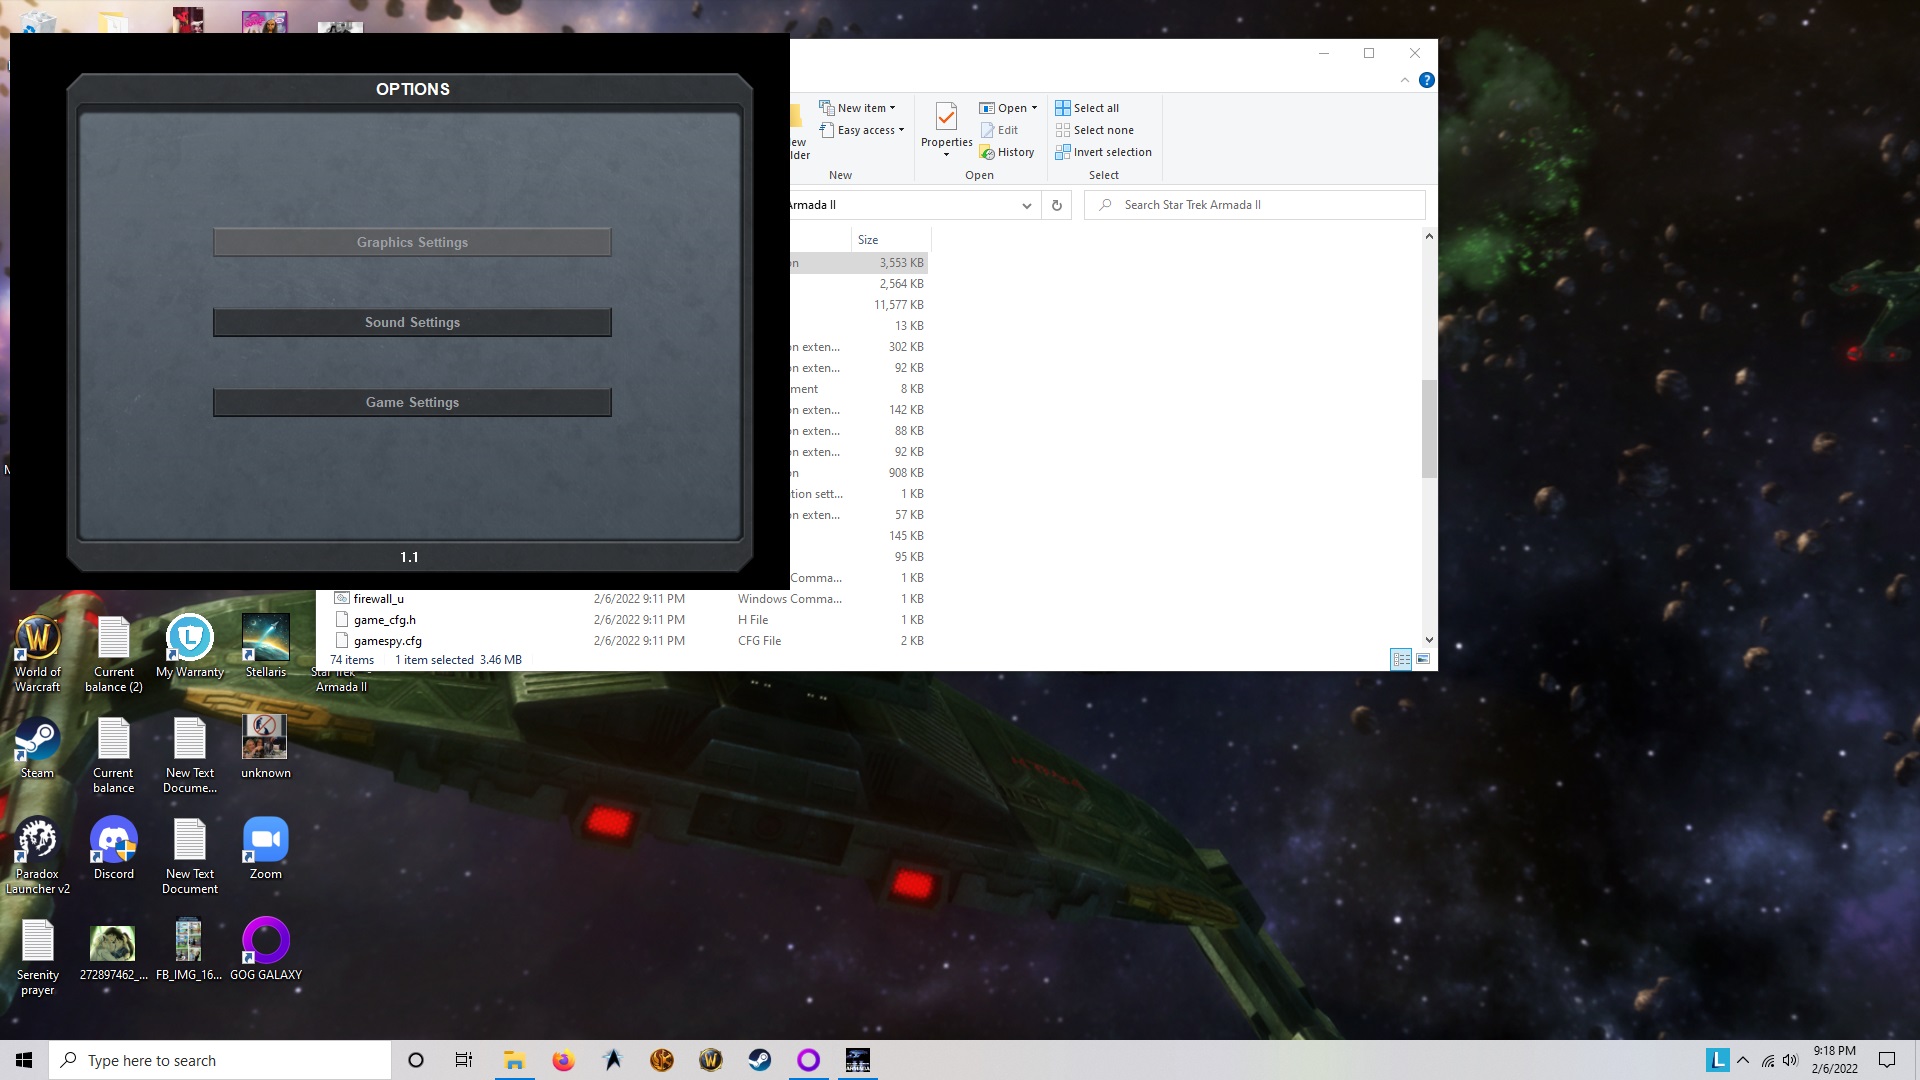The image size is (1920, 1080).
Task: Expand the New item dropdown in Explorer ribbon
Action: (858, 108)
